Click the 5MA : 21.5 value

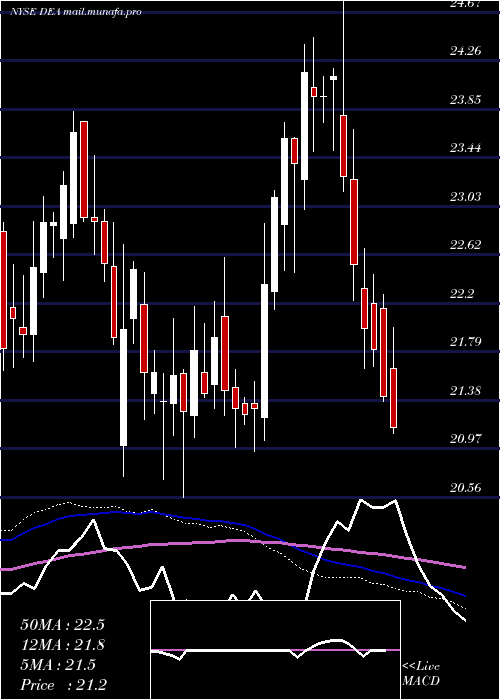coord(58,665)
